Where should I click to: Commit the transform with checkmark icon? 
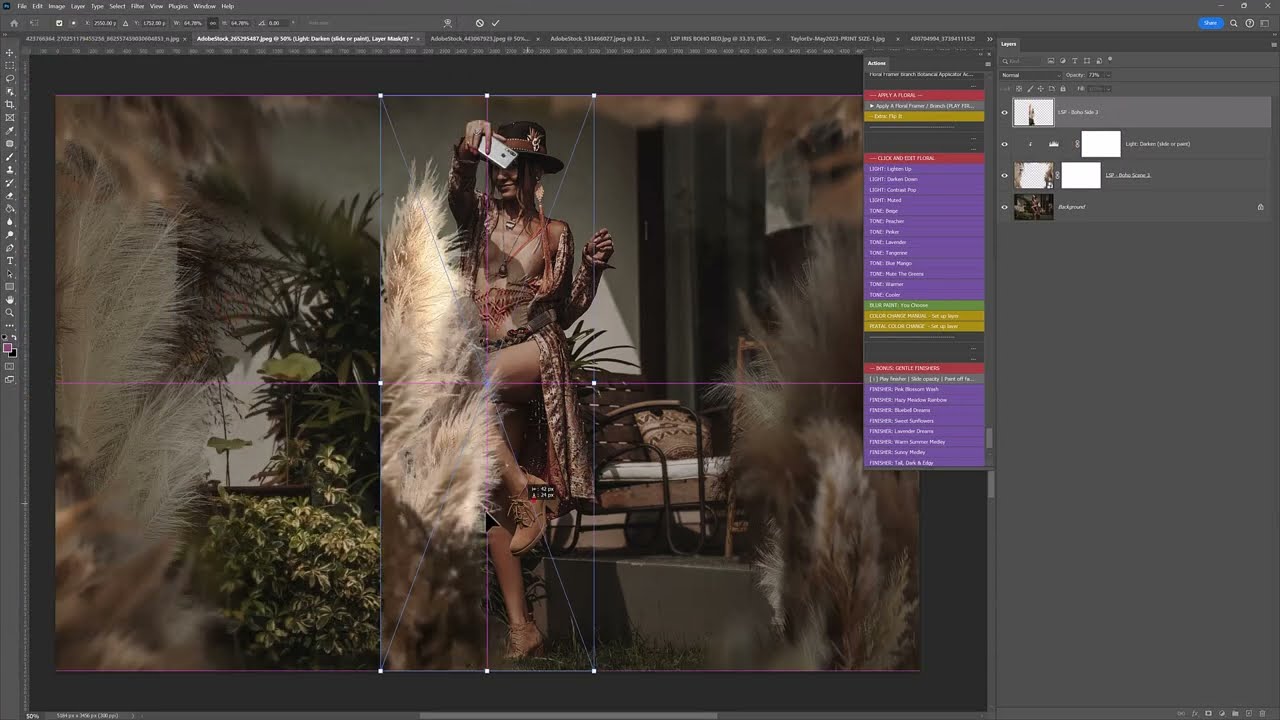pos(495,23)
